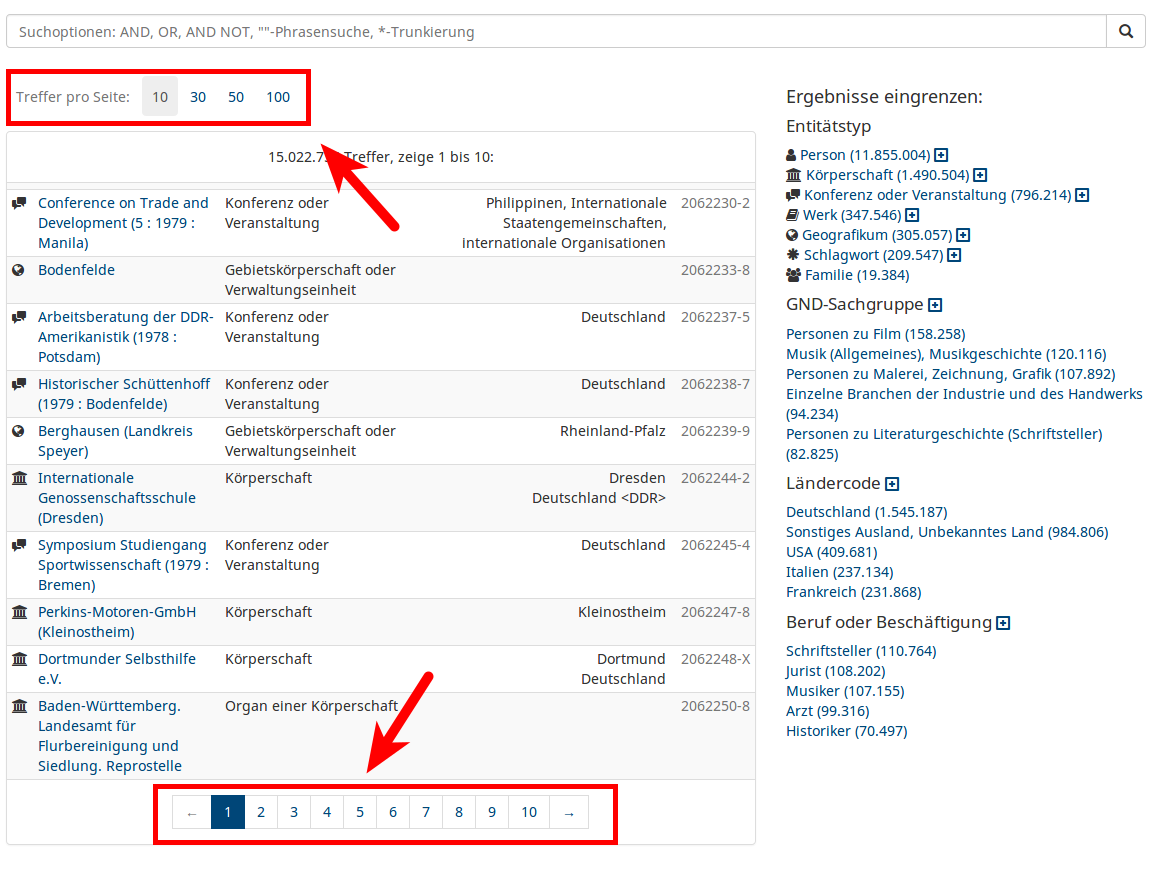Click the magnifier search button
Viewport: 1158px width, 871px height.
[x=1125, y=31]
